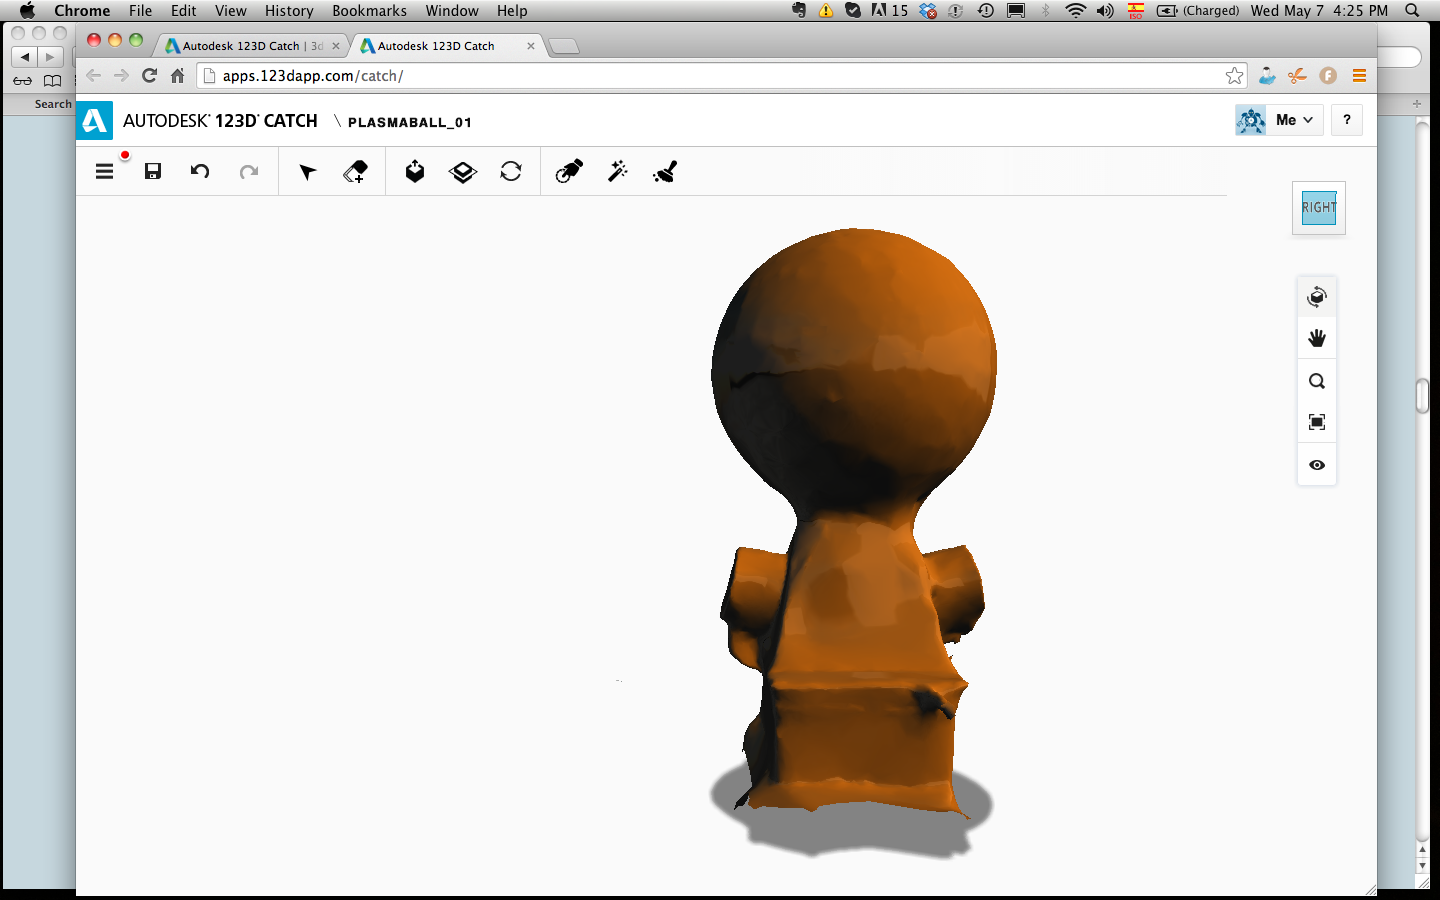Click the scissors extension icon
The height and width of the screenshot is (900, 1440).
click(1297, 76)
